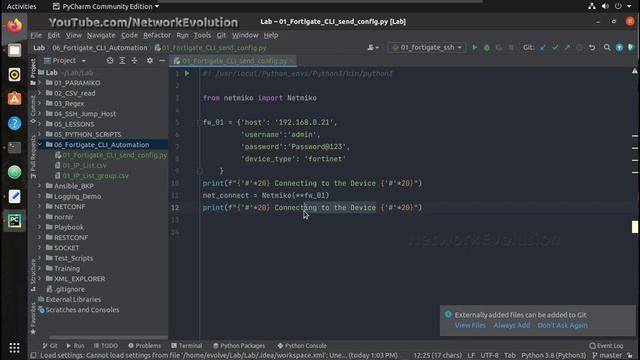Screen dimensions: 640x360
Task: Expand the Ansible_BKP folder
Action: [x=40, y=186]
